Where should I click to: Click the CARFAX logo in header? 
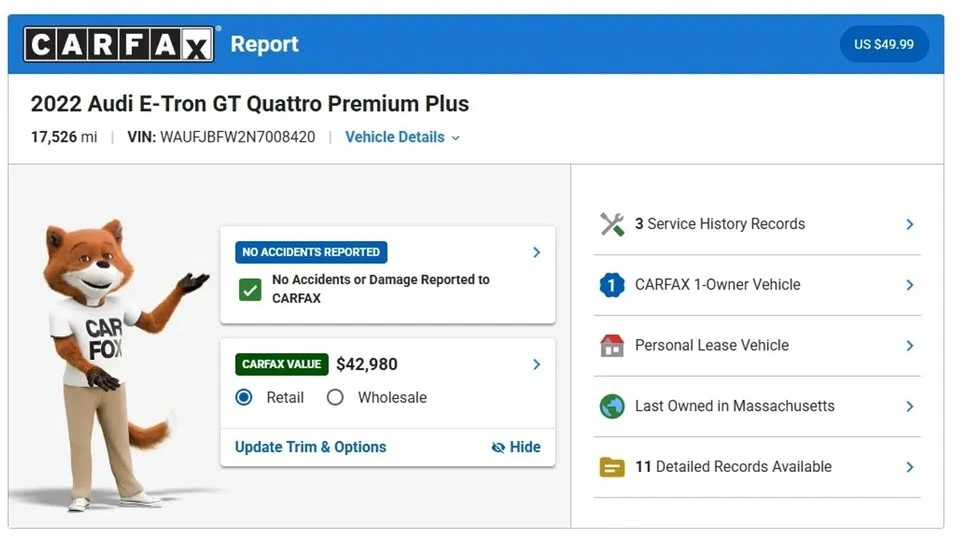point(119,44)
